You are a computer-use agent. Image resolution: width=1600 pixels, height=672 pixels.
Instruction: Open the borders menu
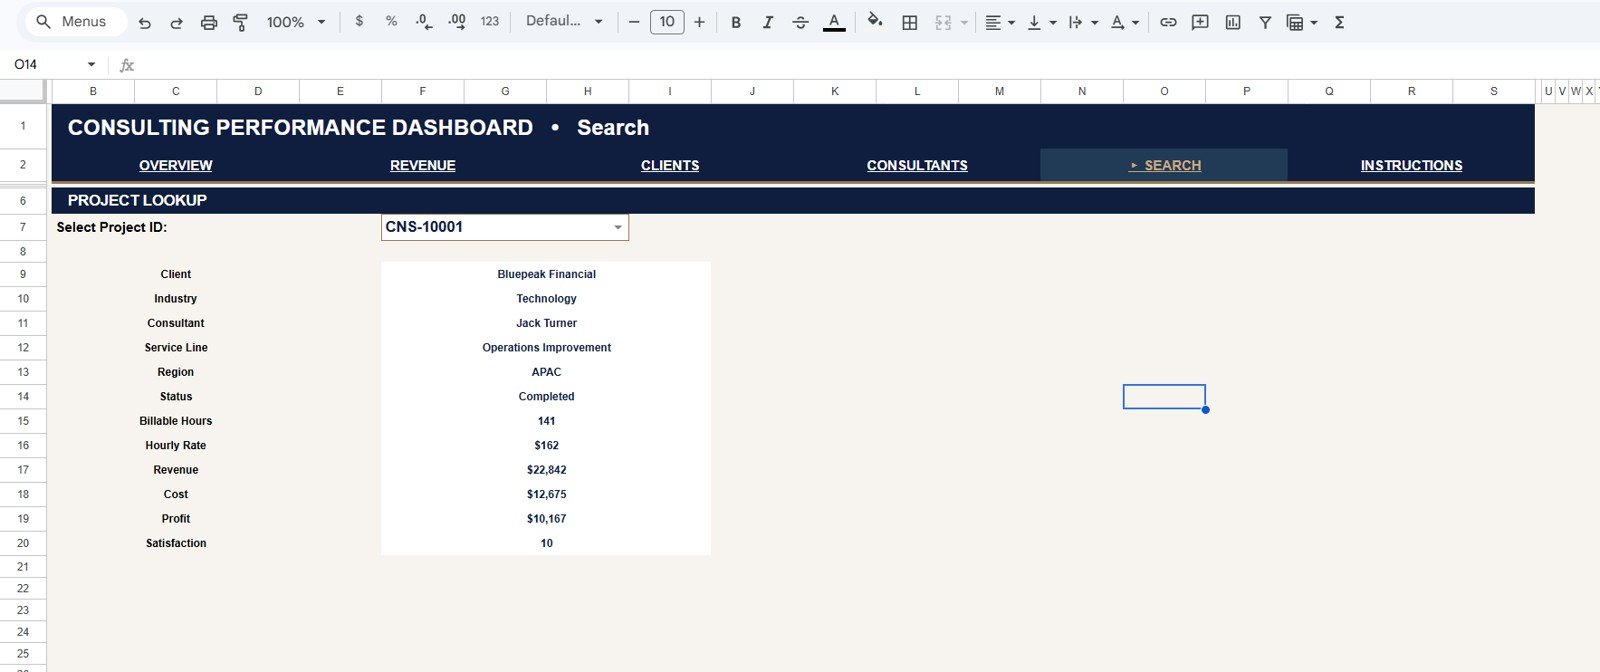pos(910,22)
